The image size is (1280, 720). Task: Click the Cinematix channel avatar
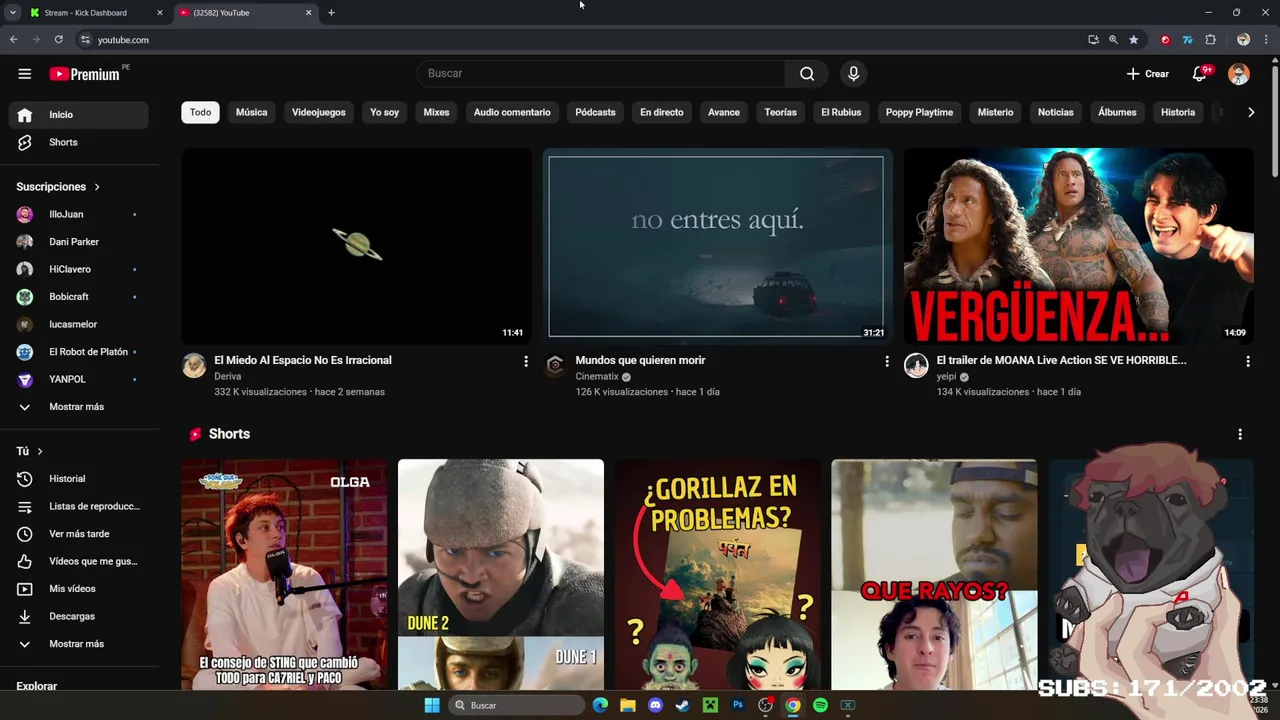tap(555, 365)
